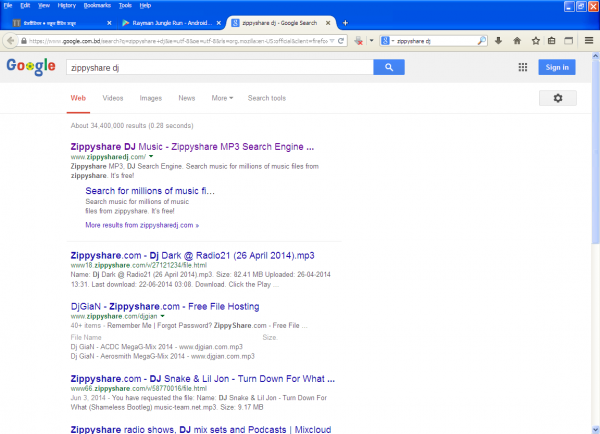Open the Bookmarks menu

tap(97, 5)
